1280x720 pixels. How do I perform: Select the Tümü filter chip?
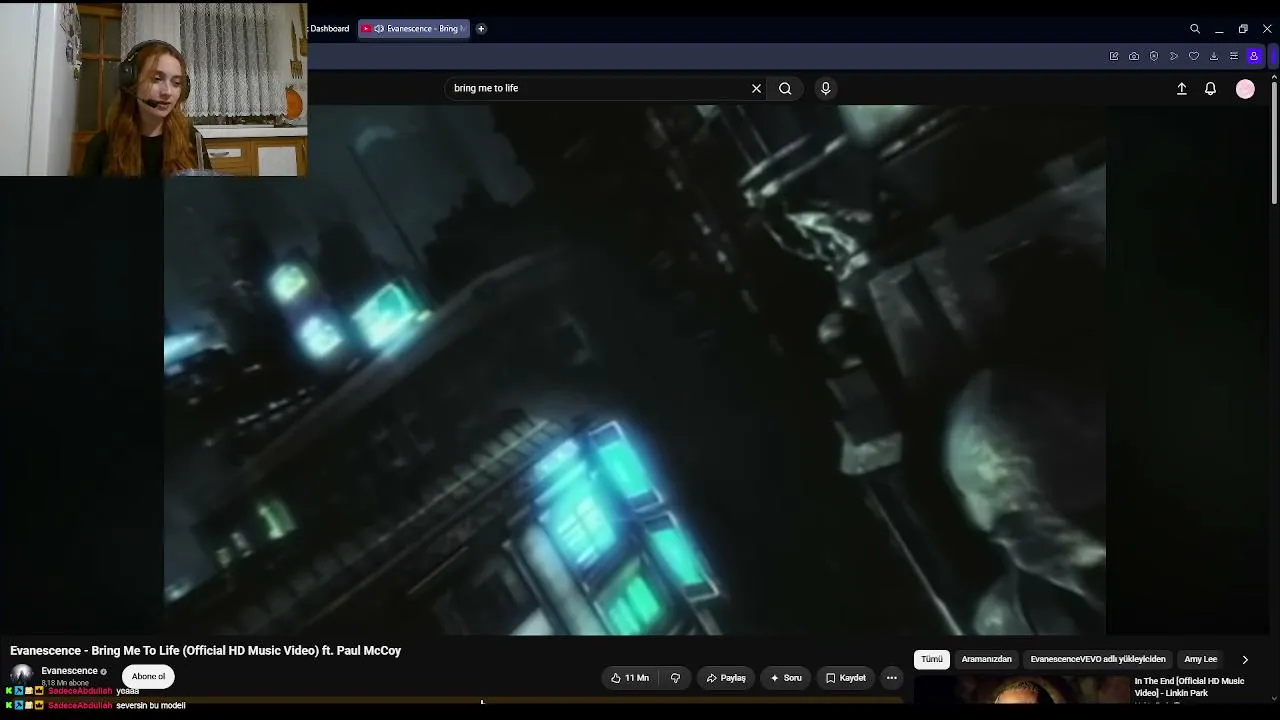click(x=932, y=660)
